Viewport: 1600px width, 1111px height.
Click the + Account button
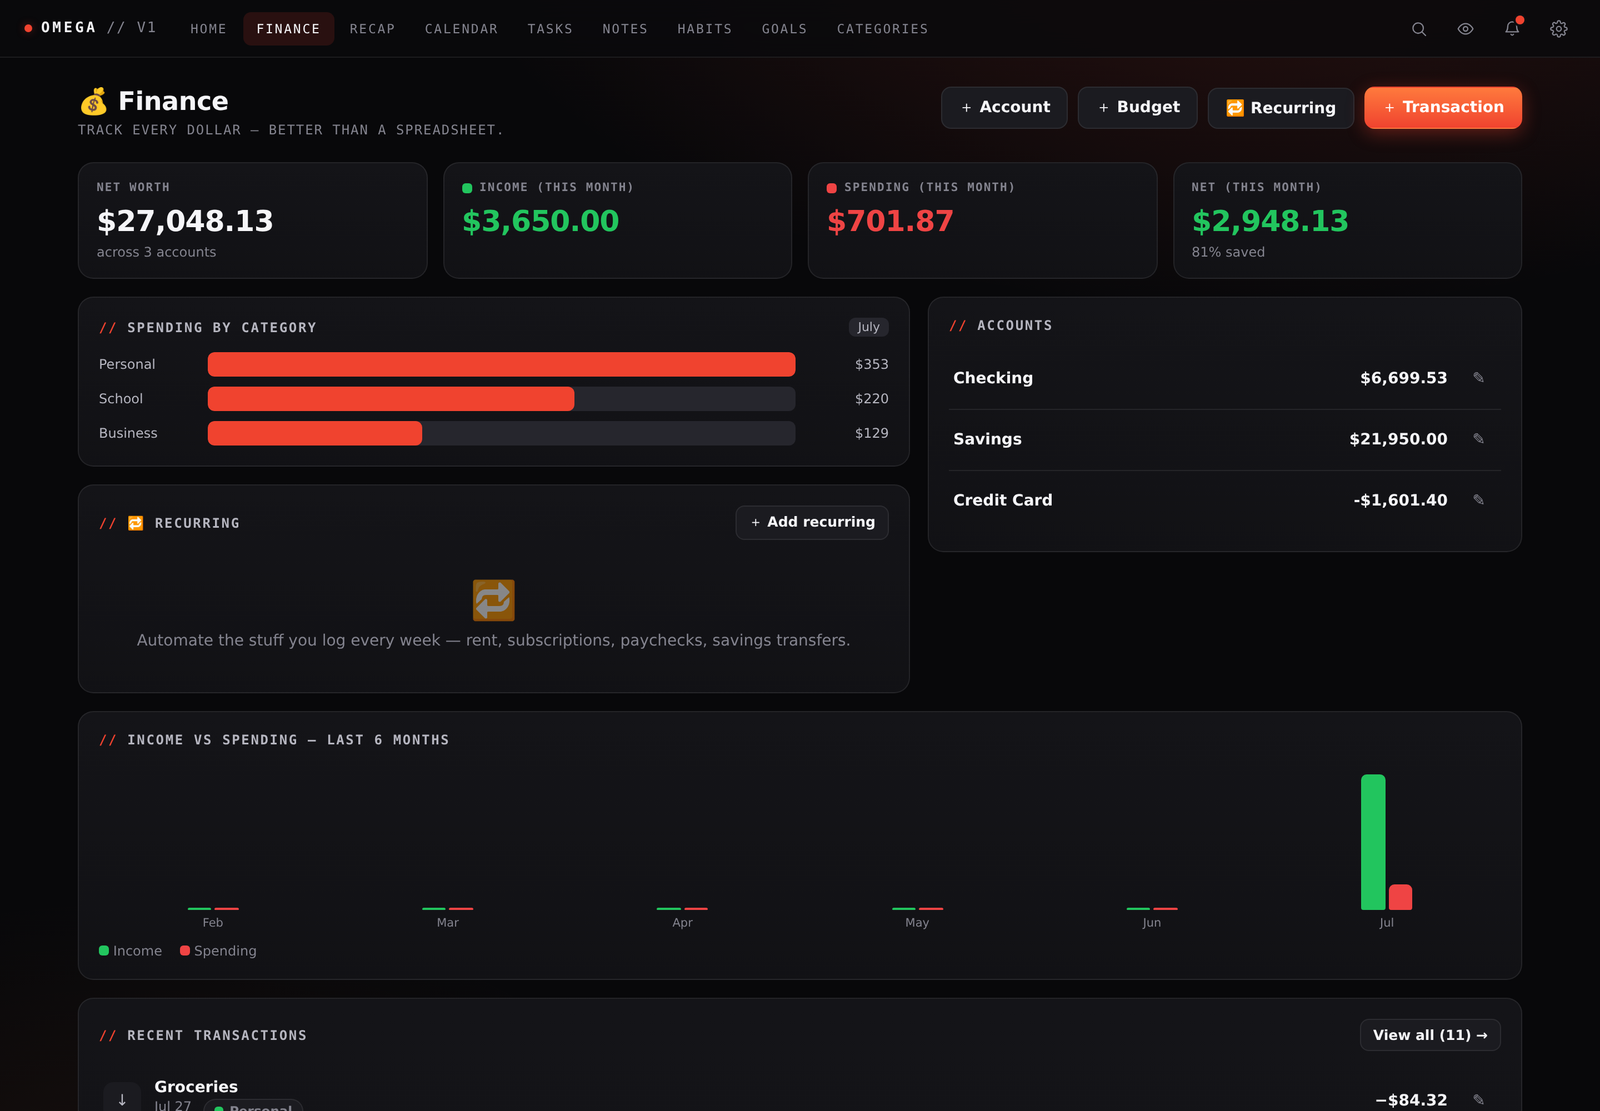(x=1004, y=108)
